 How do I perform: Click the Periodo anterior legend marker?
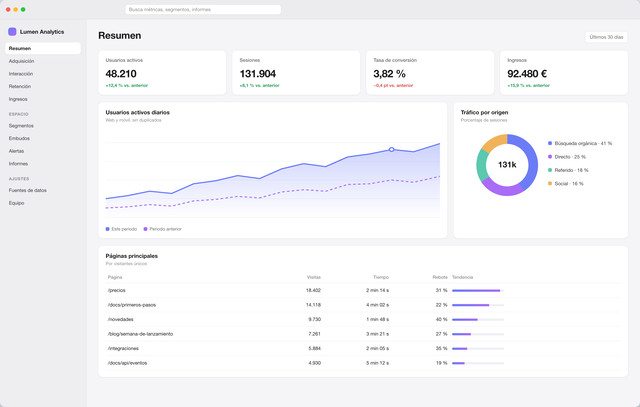click(x=145, y=229)
